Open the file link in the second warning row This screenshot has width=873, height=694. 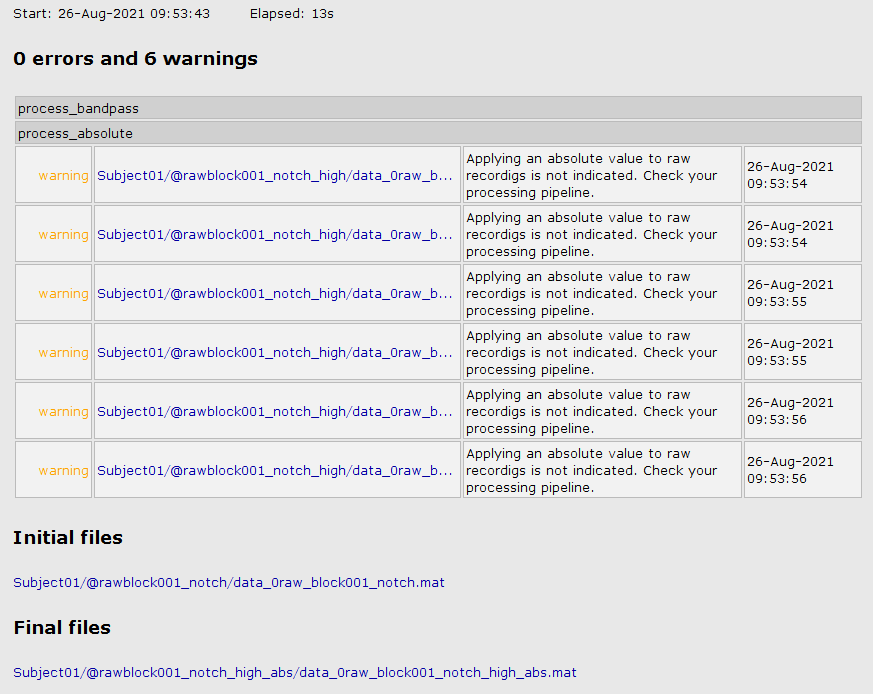tap(275, 235)
